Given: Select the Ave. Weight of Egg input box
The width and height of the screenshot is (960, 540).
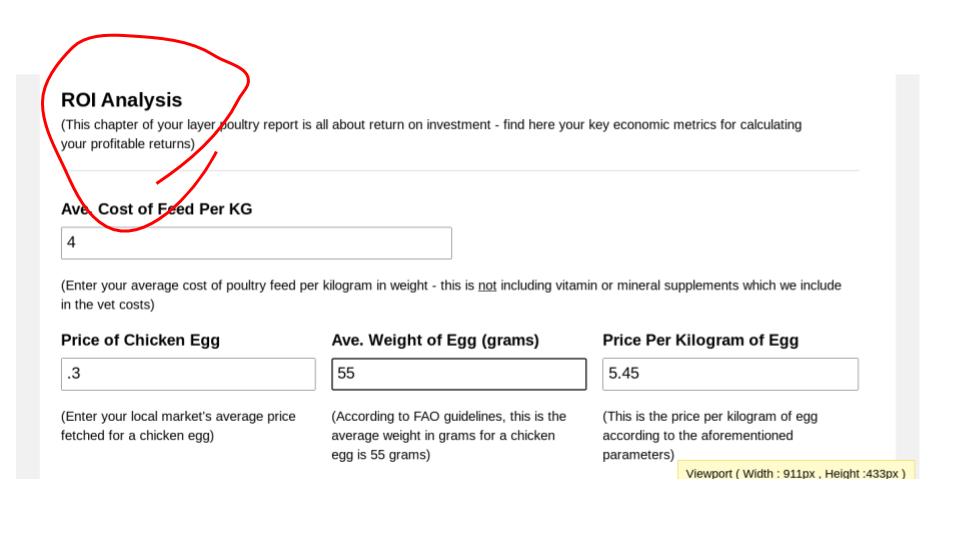Looking at the screenshot, I should 459,374.
